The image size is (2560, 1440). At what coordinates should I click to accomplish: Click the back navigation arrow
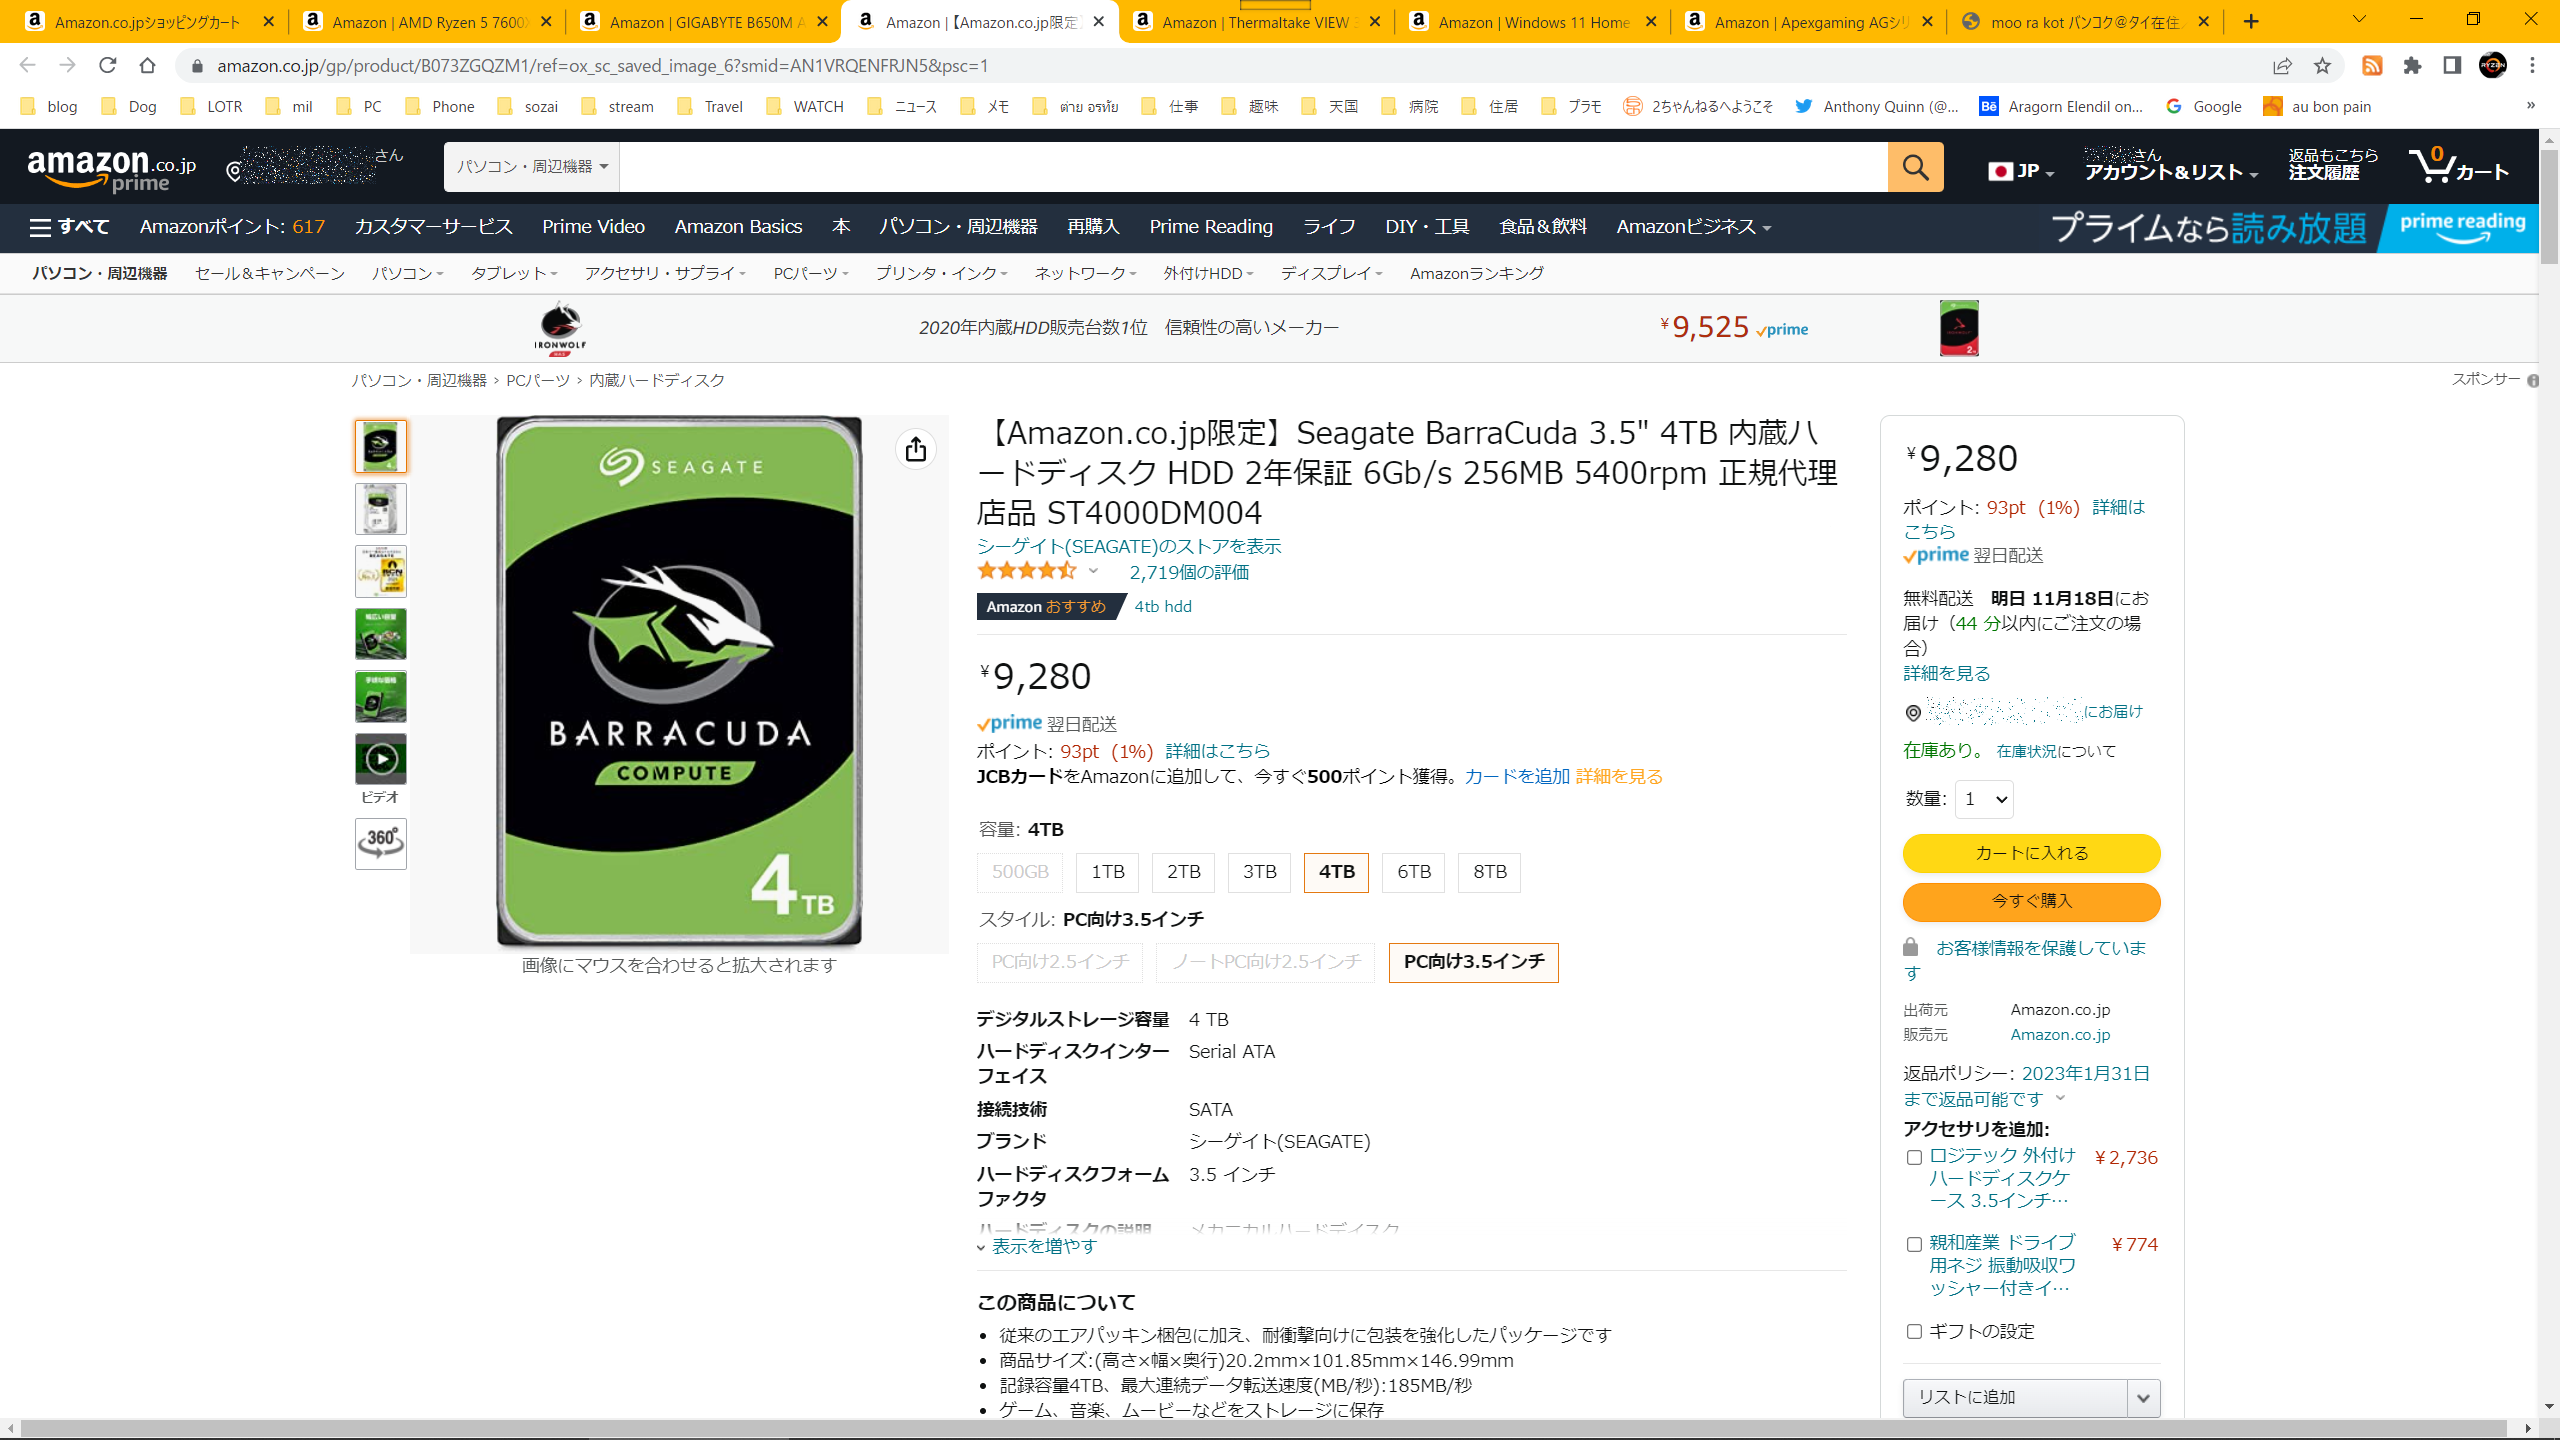point(28,65)
